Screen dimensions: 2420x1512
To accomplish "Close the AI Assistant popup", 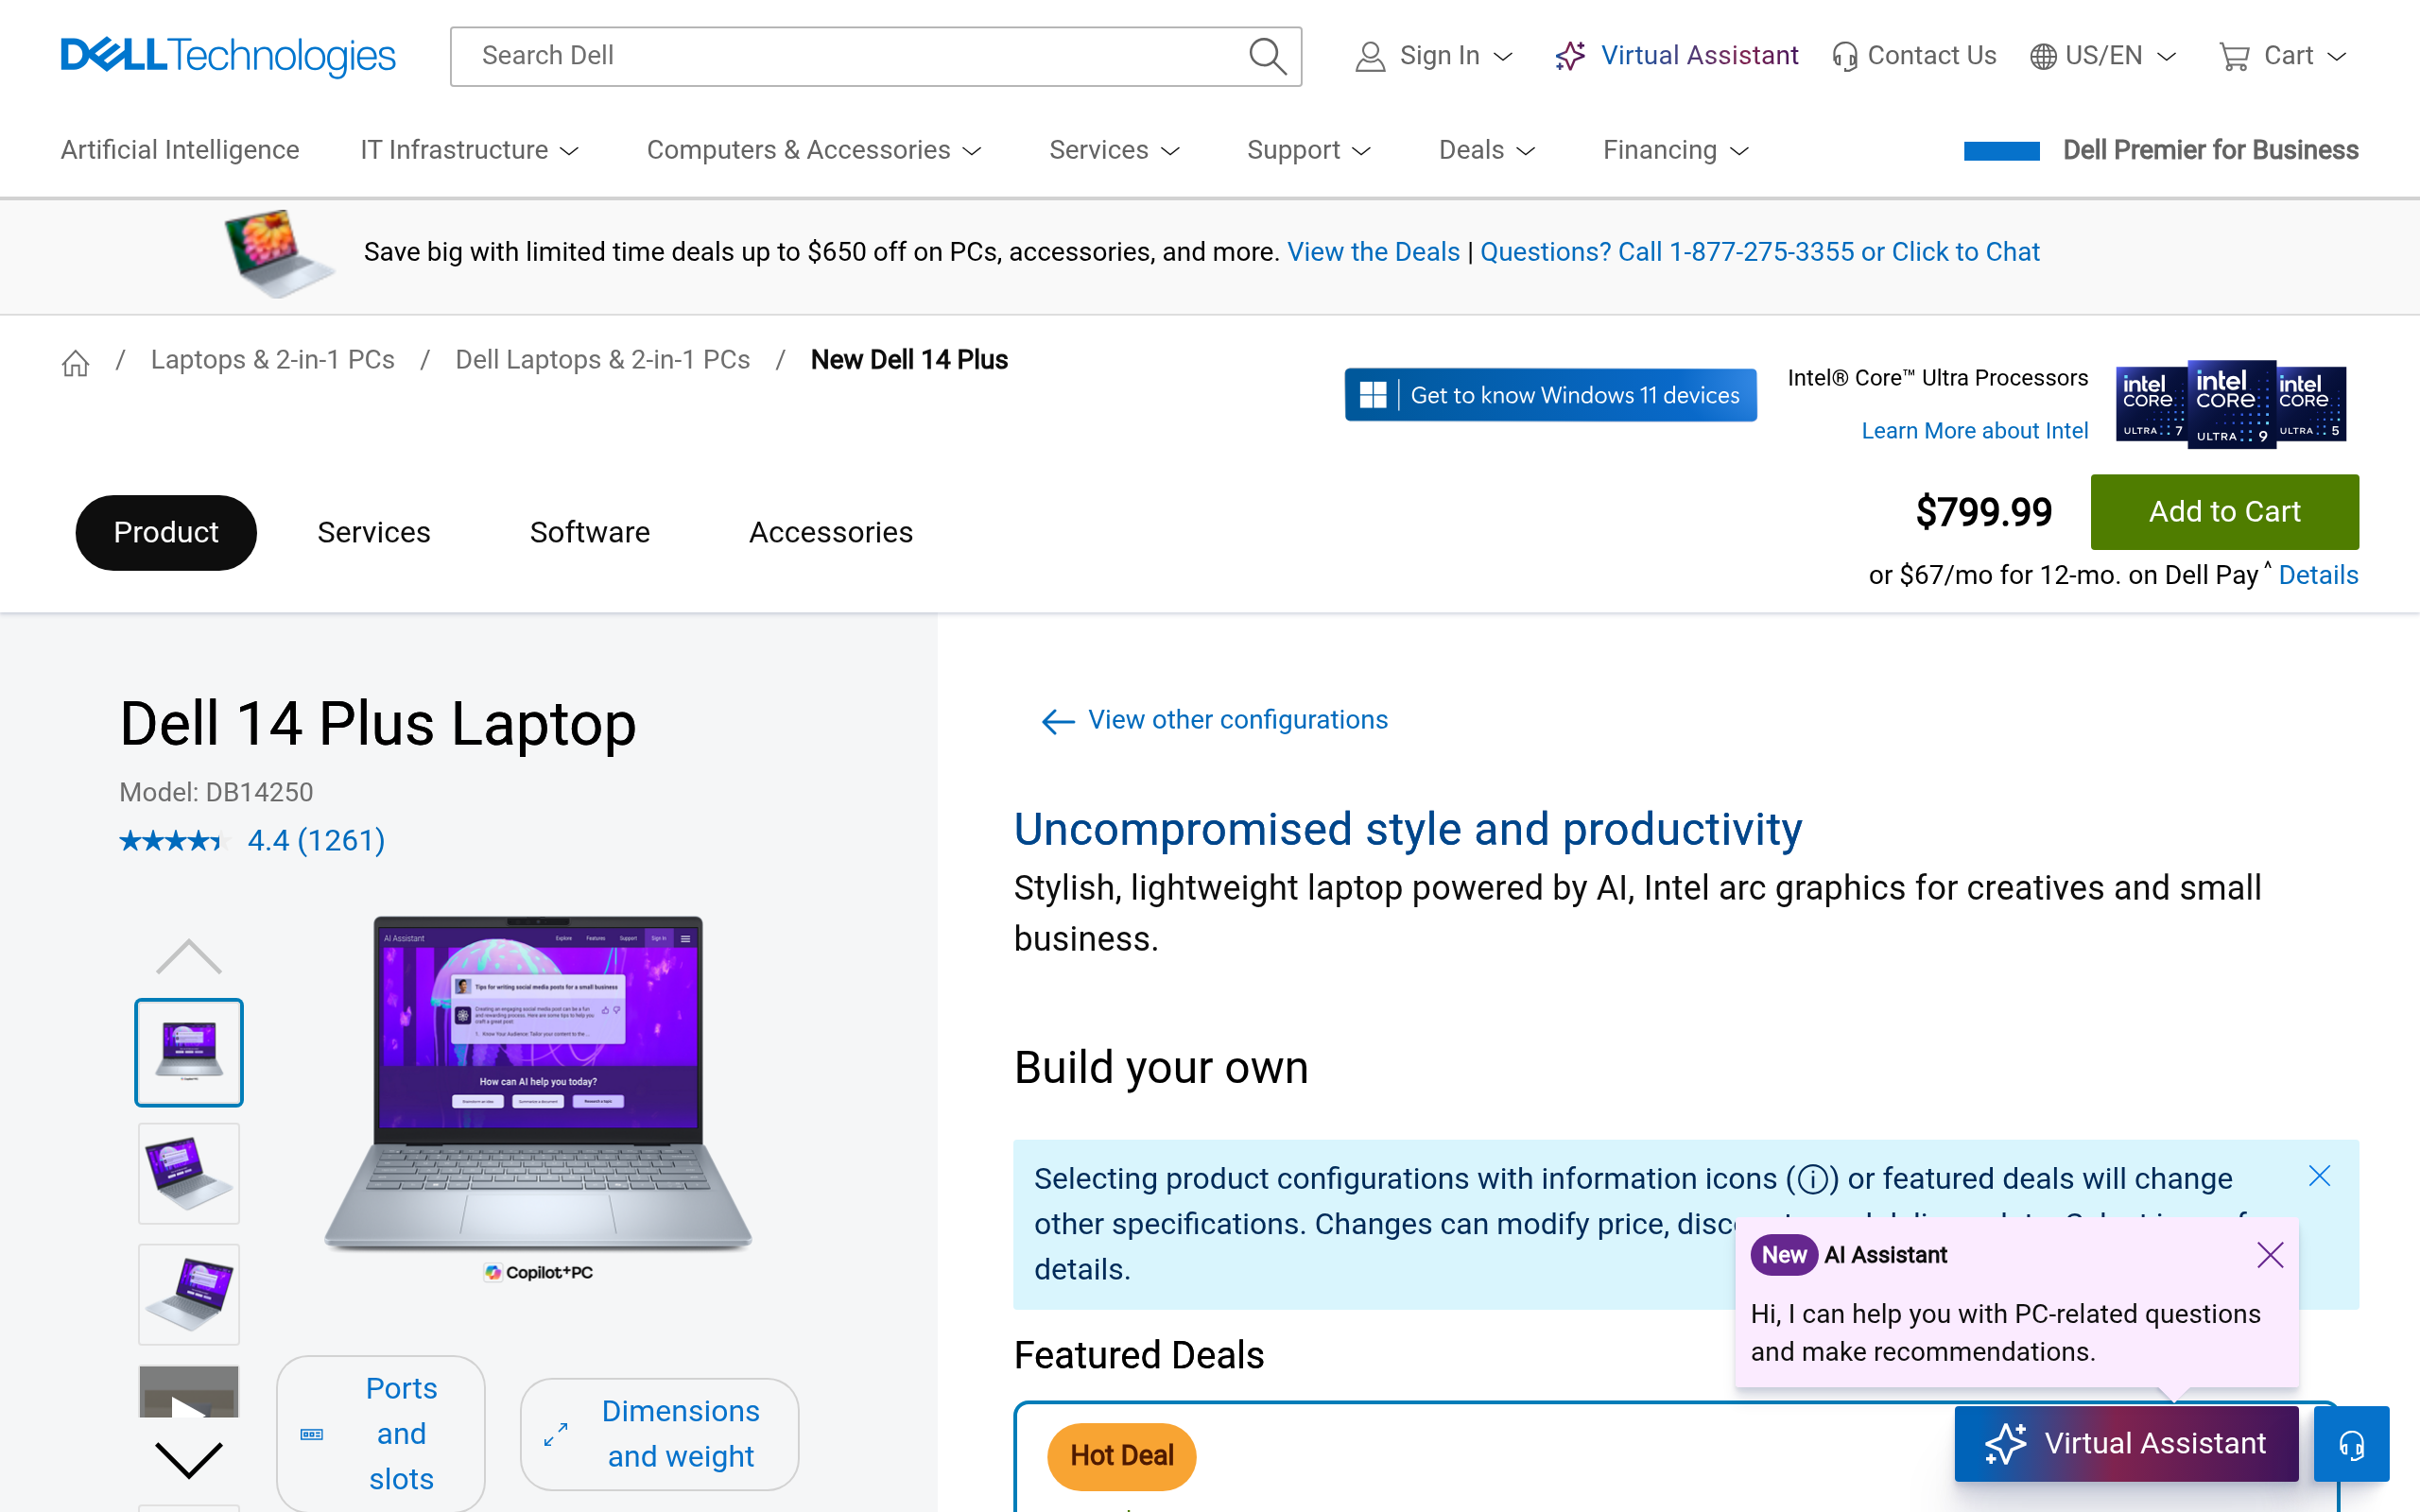I will [2270, 1255].
